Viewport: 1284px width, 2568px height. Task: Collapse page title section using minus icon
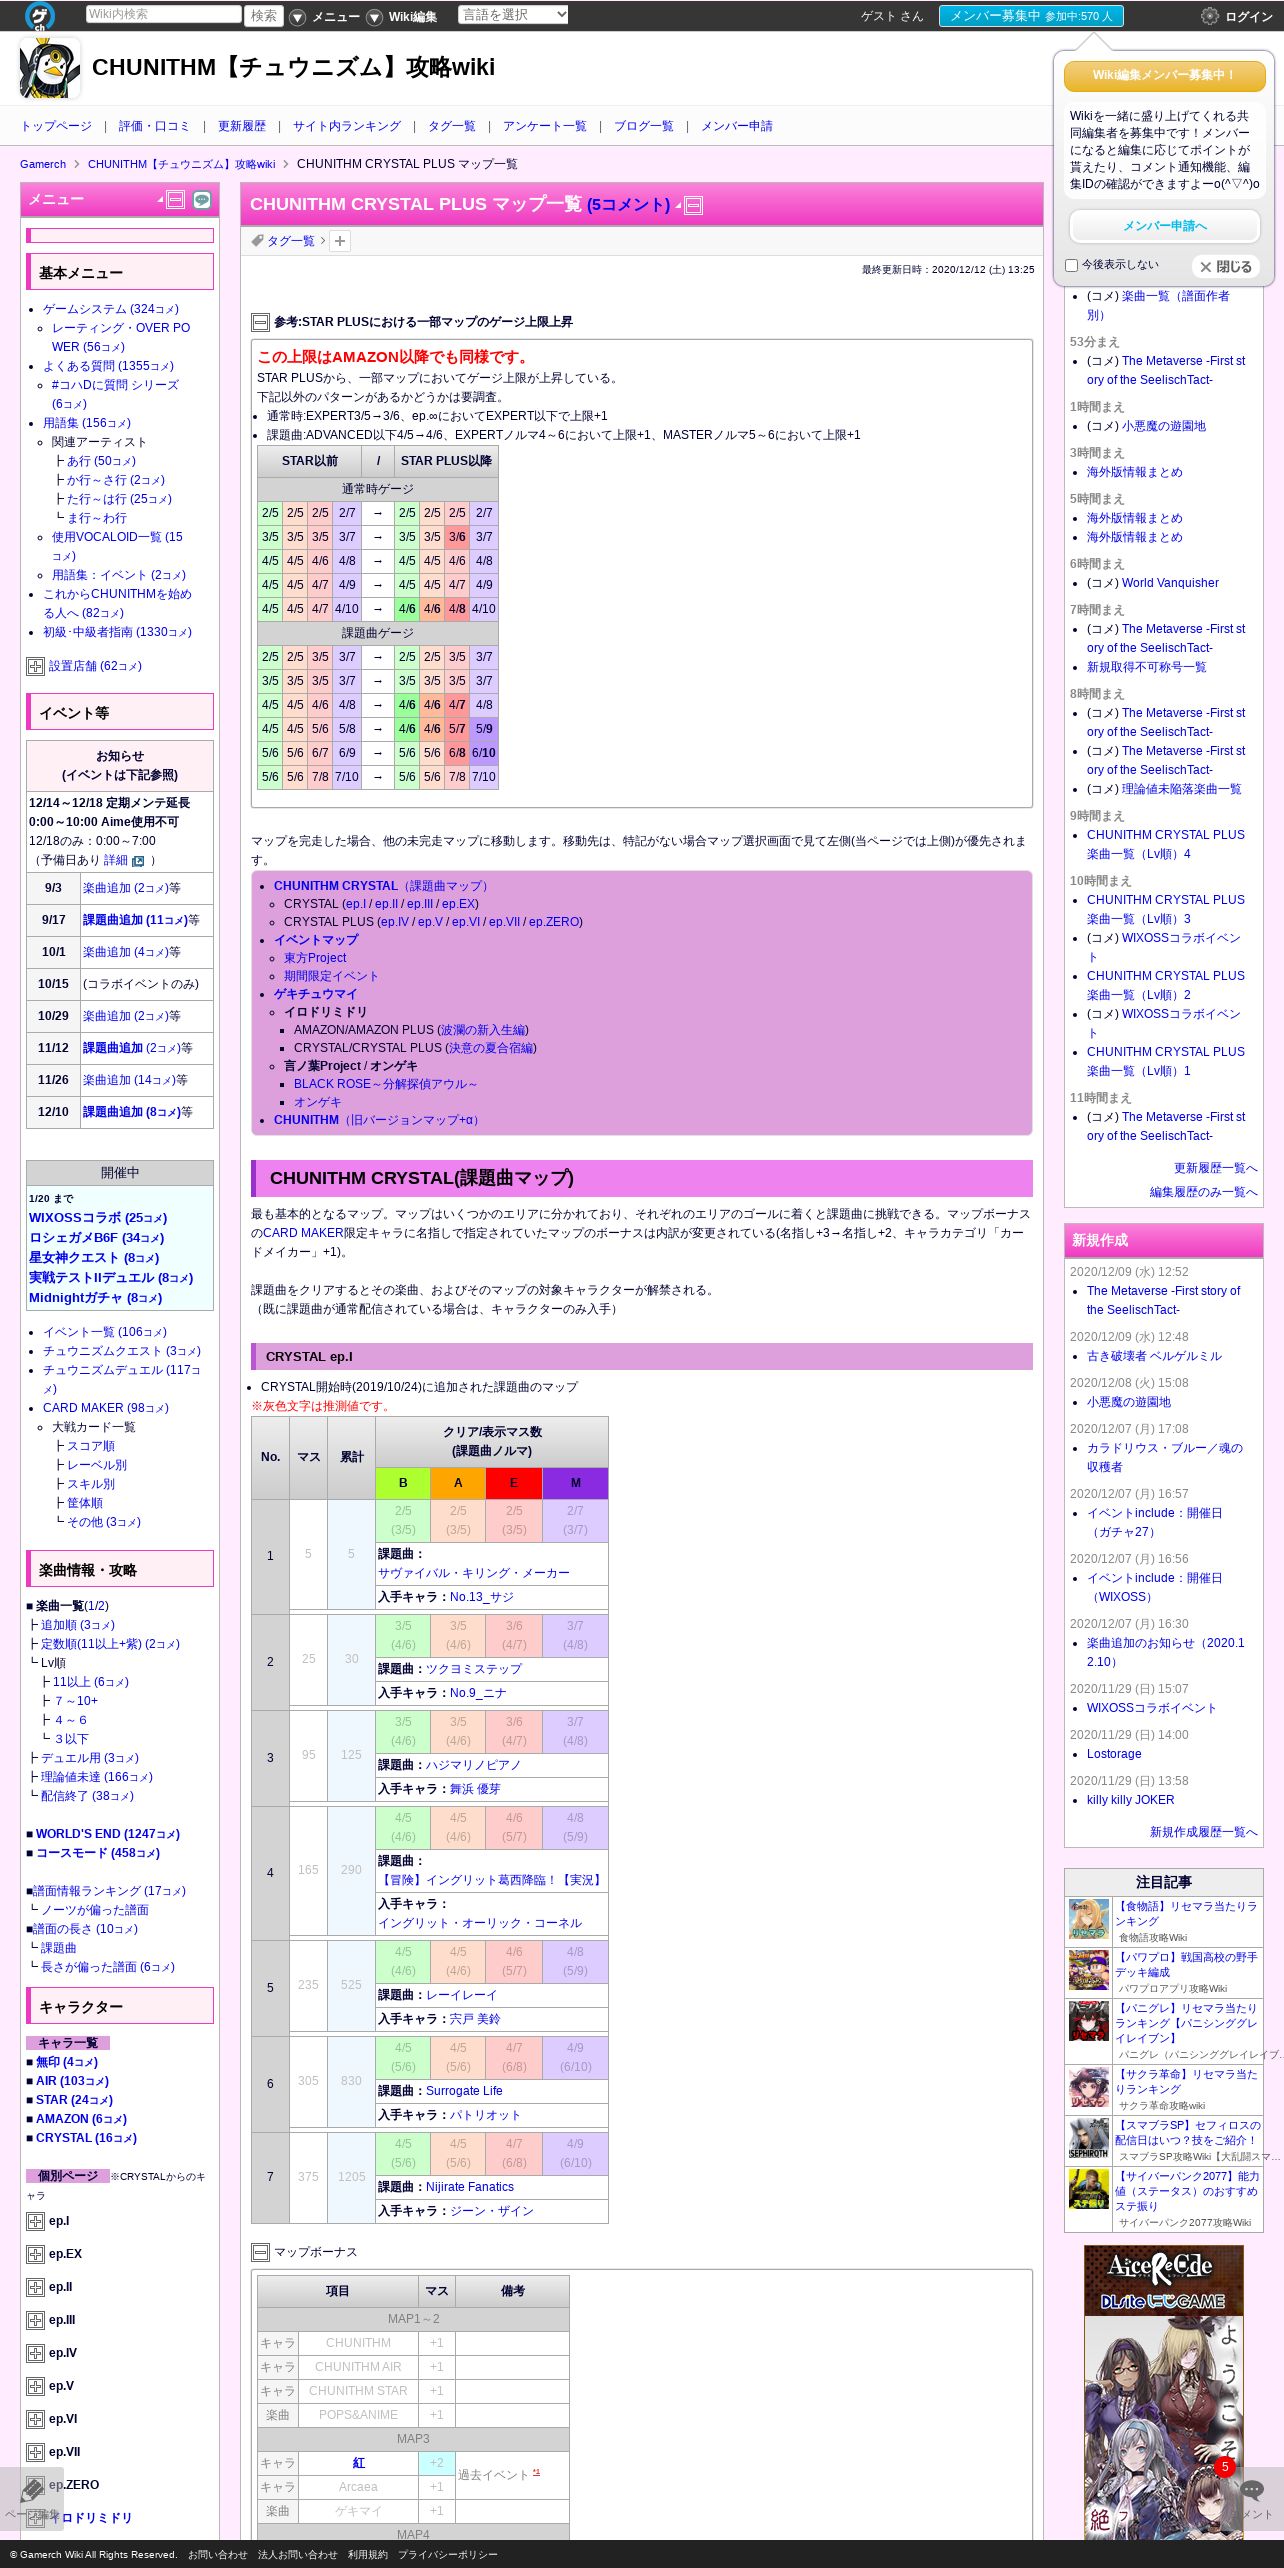tap(693, 206)
